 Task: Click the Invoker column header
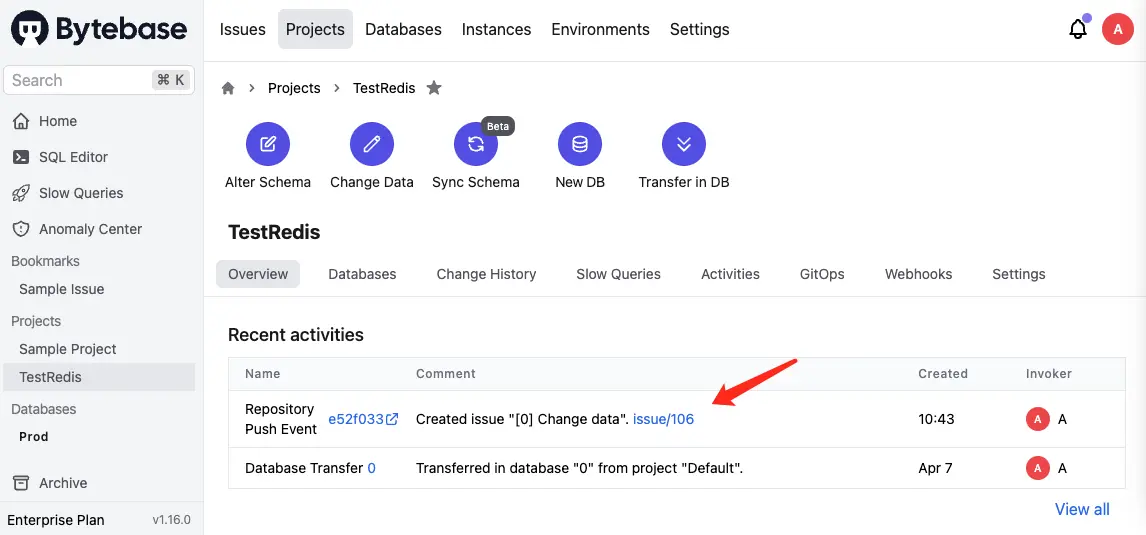(x=1049, y=373)
